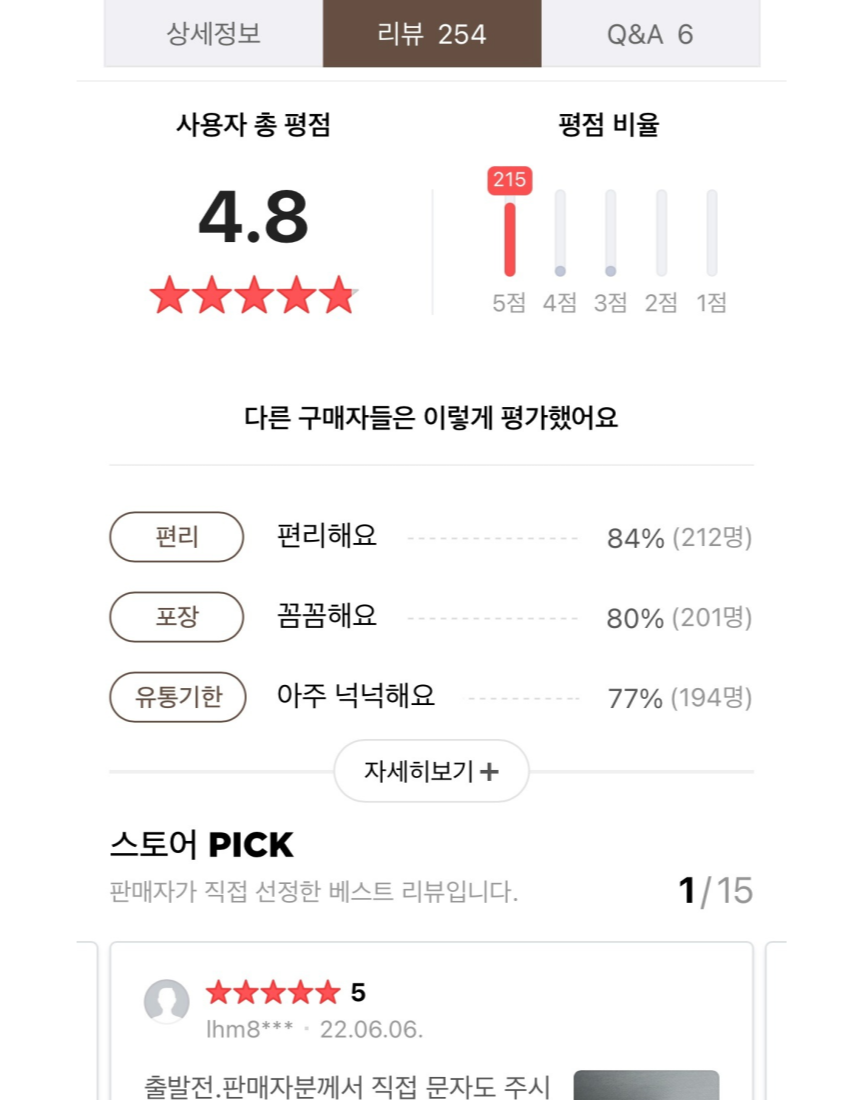Image resolution: width=860 pixels, height=1100 pixels.
Task: Click the 3점 rating bar
Action: (x=610, y=234)
